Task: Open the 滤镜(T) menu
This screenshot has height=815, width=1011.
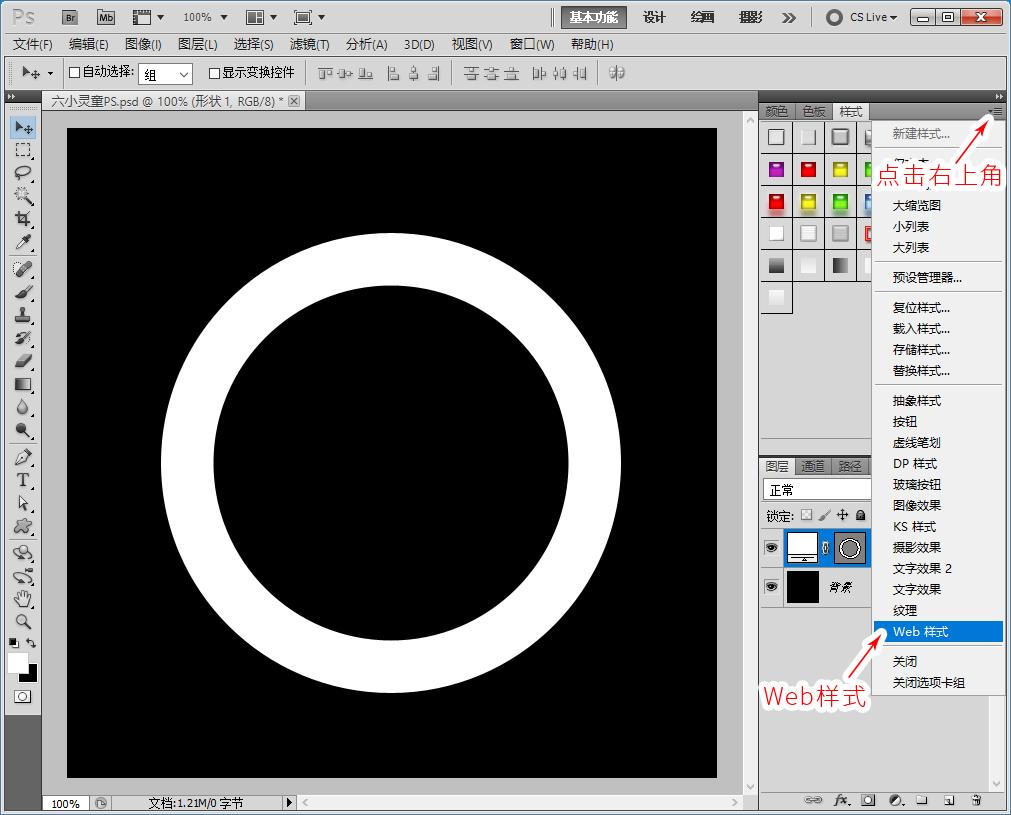Action: (309, 44)
